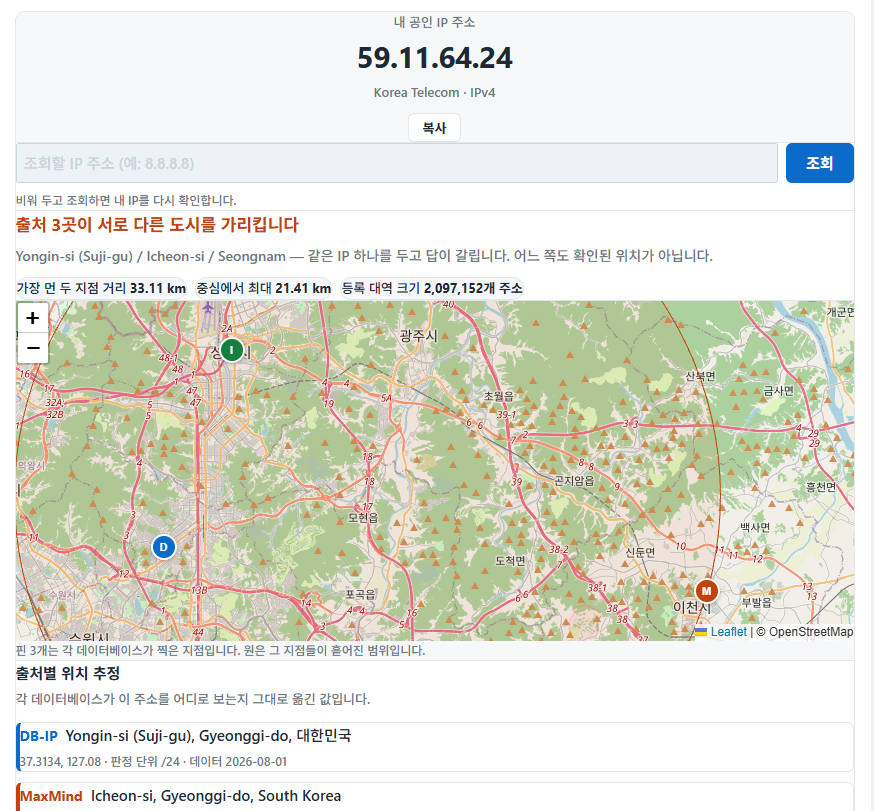
Task: Click the 가장 먼 두 지점 거리 33.11 km chip
Action: (101, 288)
